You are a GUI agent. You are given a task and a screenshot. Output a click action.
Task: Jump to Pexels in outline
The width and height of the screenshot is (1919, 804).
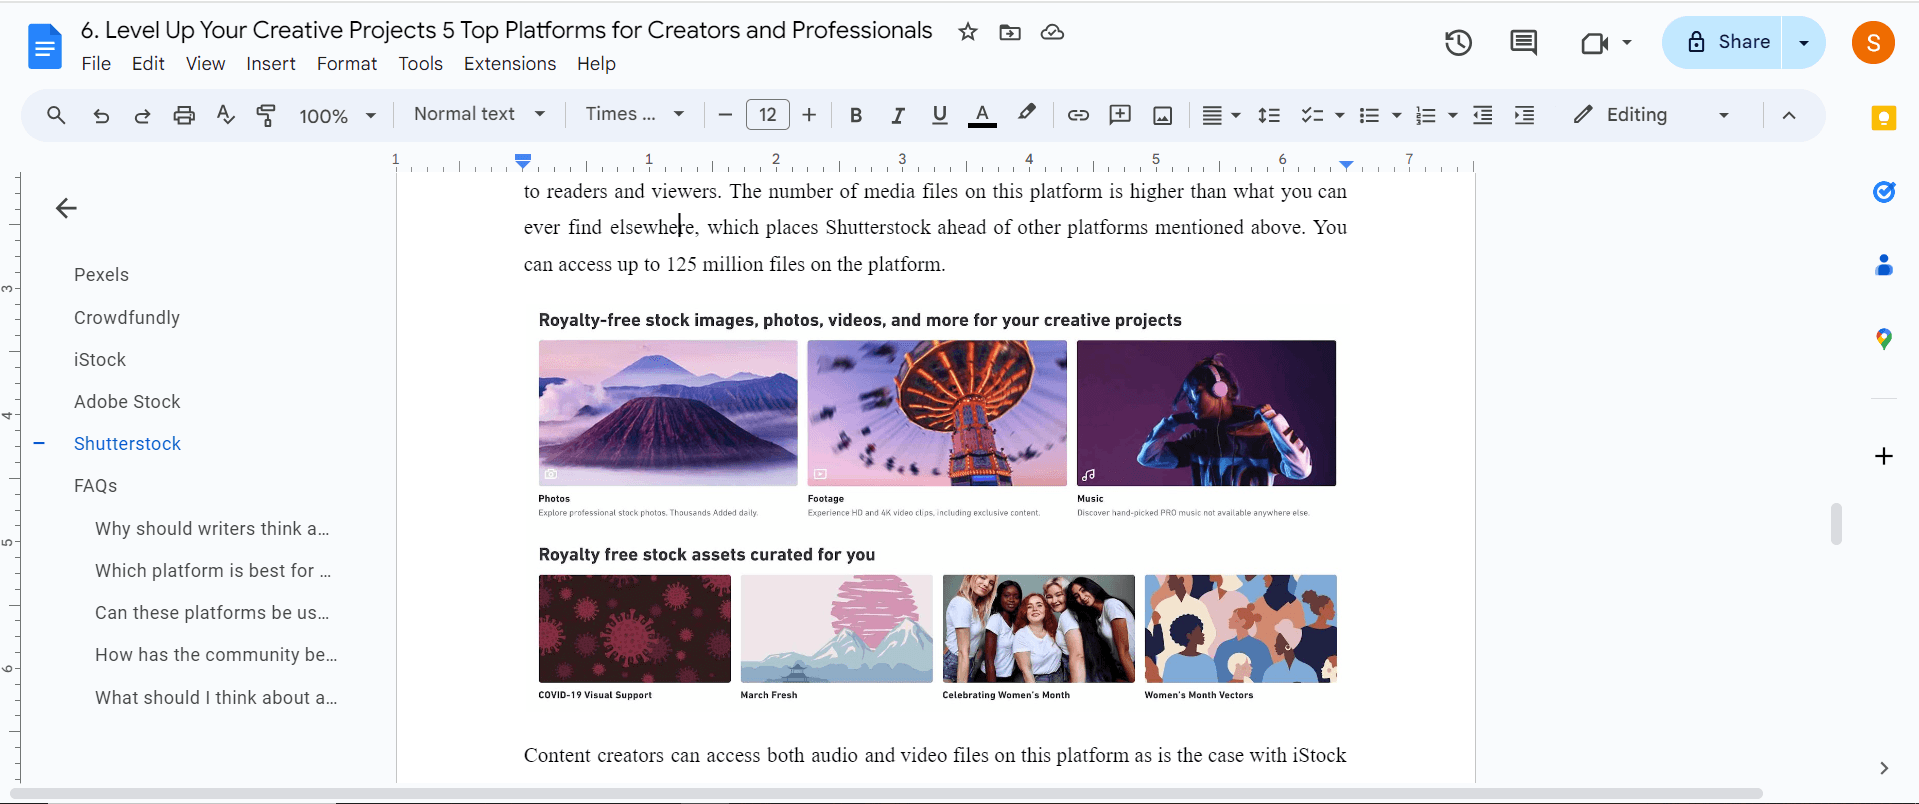(101, 275)
